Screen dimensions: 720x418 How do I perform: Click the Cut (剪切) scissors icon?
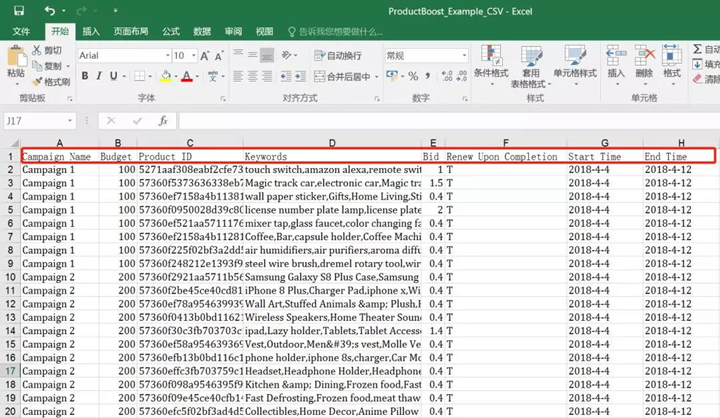pyautogui.click(x=37, y=50)
